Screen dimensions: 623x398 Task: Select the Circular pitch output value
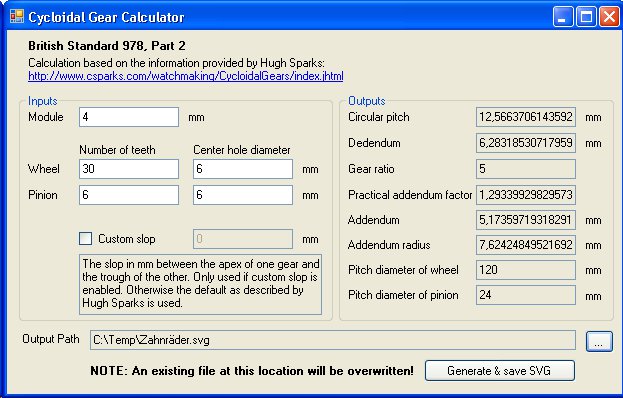[526, 117]
